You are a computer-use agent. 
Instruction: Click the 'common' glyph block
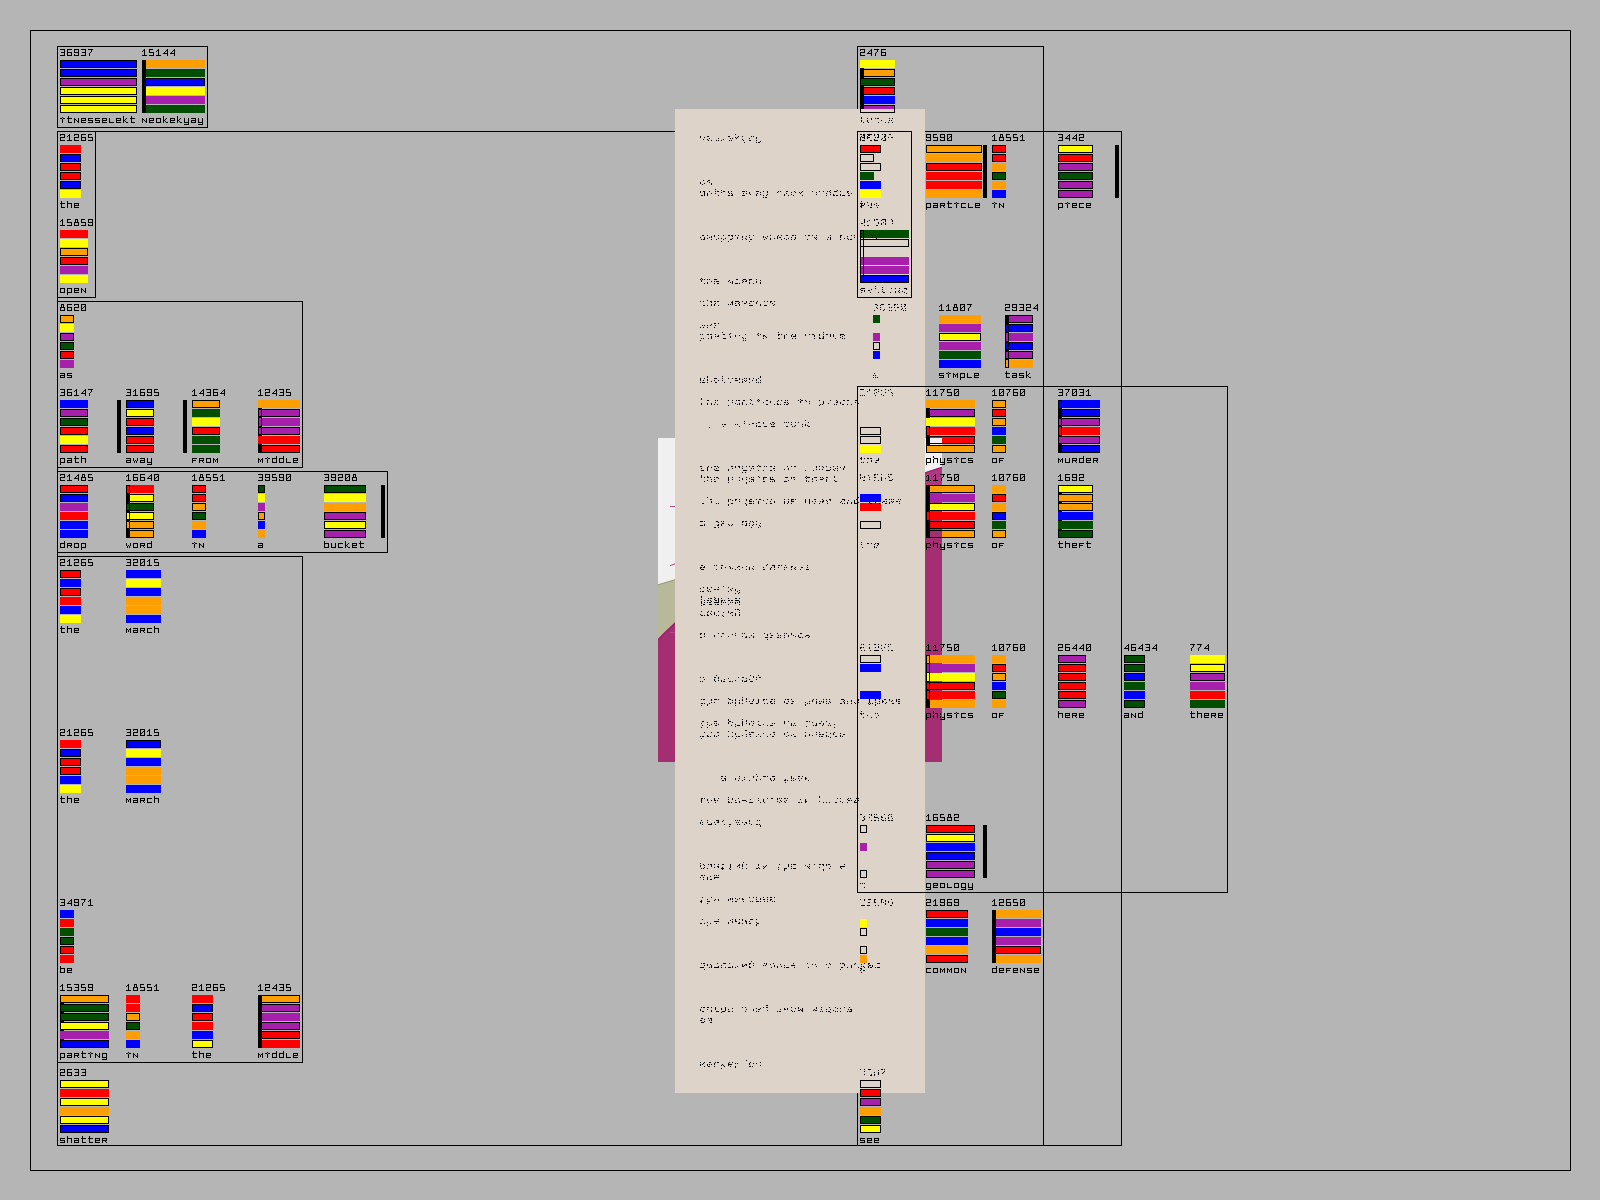tap(946, 936)
